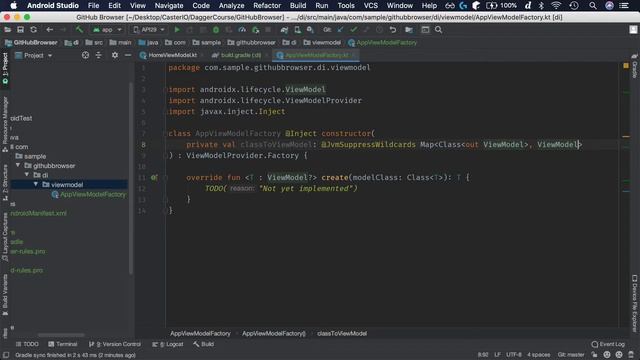Image resolution: width=640 pixels, height=360 pixels.
Task: Click the UTF-8 encoding status entry
Action: pyautogui.click(x=514, y=355)
